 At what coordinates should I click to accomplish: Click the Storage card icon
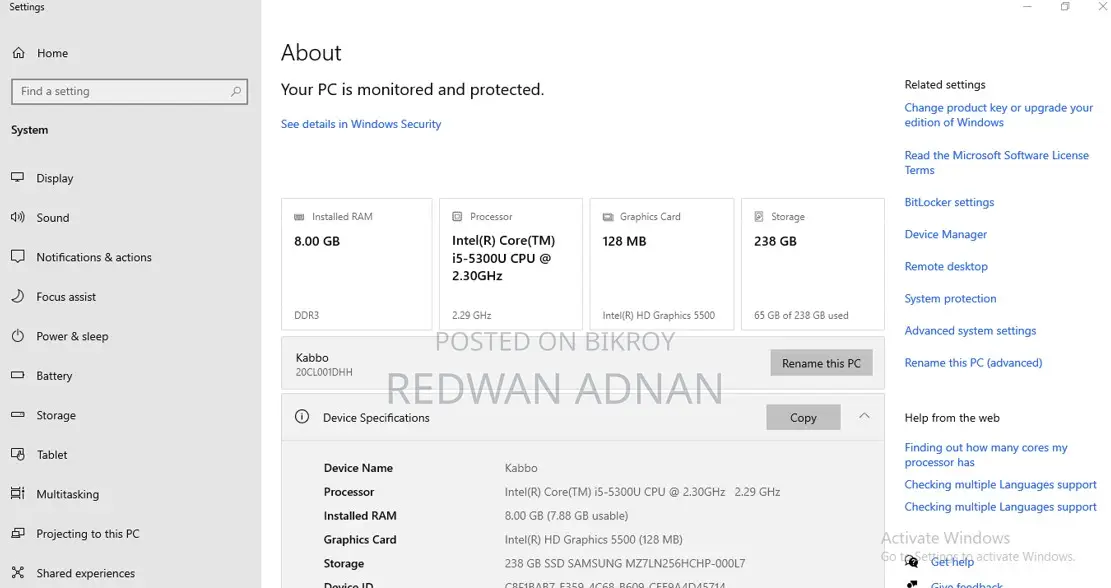tap(759, 217)
